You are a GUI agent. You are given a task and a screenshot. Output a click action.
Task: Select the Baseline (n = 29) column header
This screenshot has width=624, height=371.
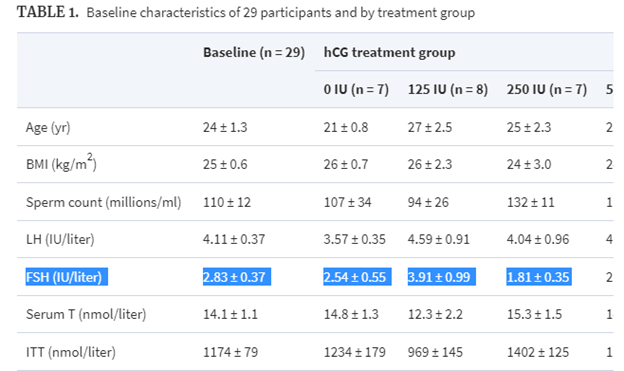click(254, 53)
